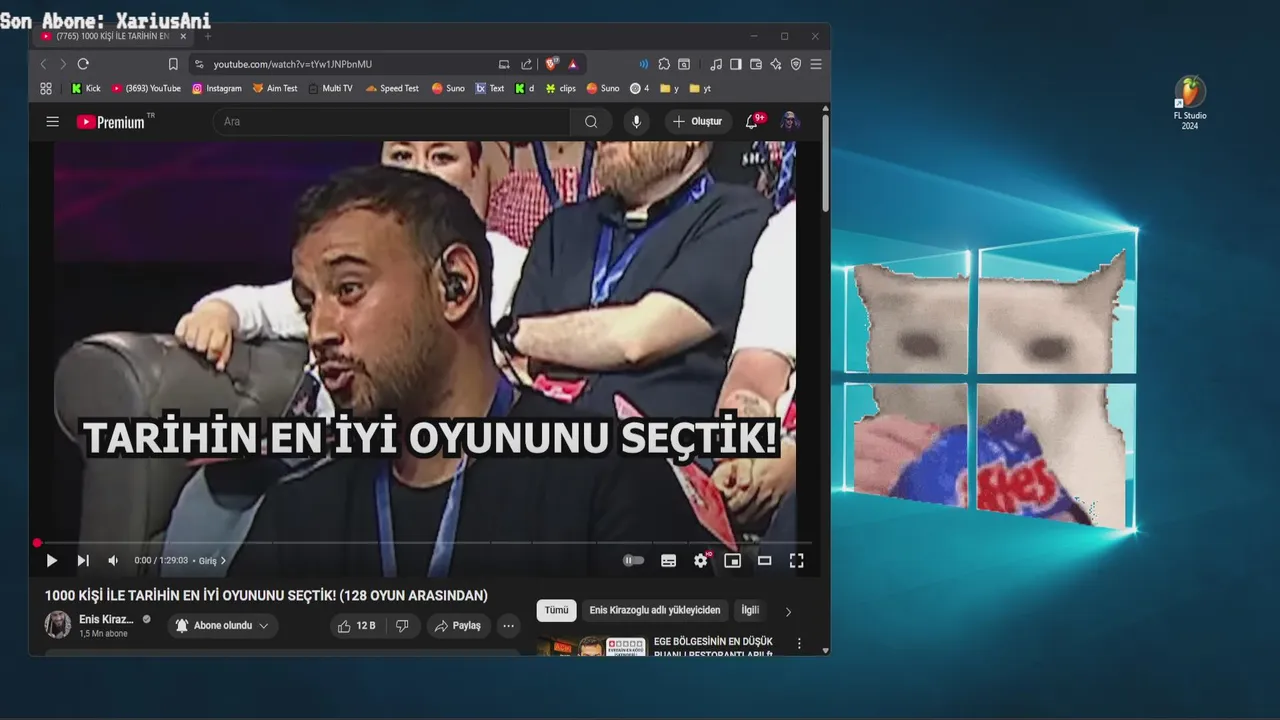1280x720 pixels.
Task: Select the 'Tümü' filter chip
Action: coord(556,610)
